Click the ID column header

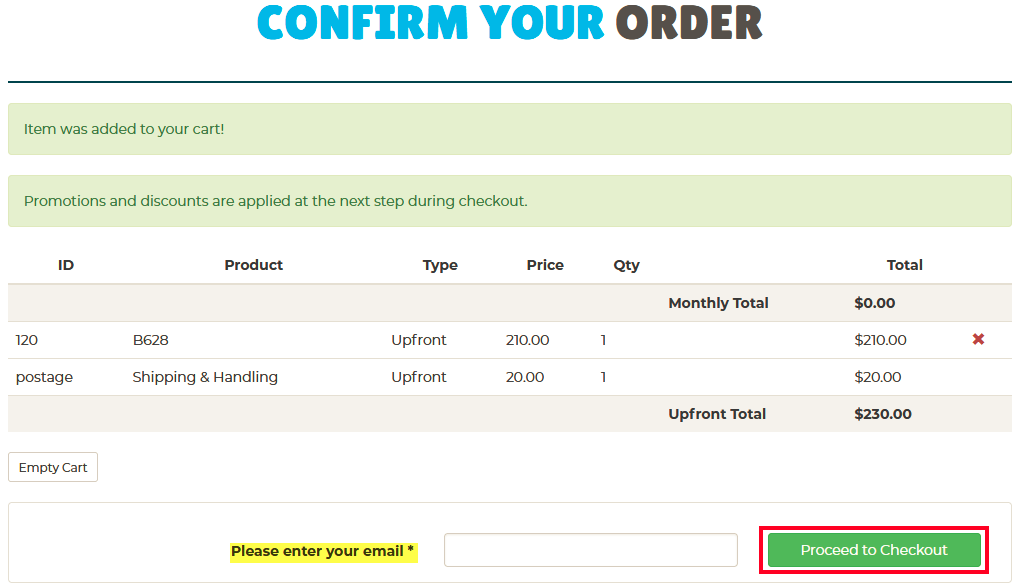(65, 265)
